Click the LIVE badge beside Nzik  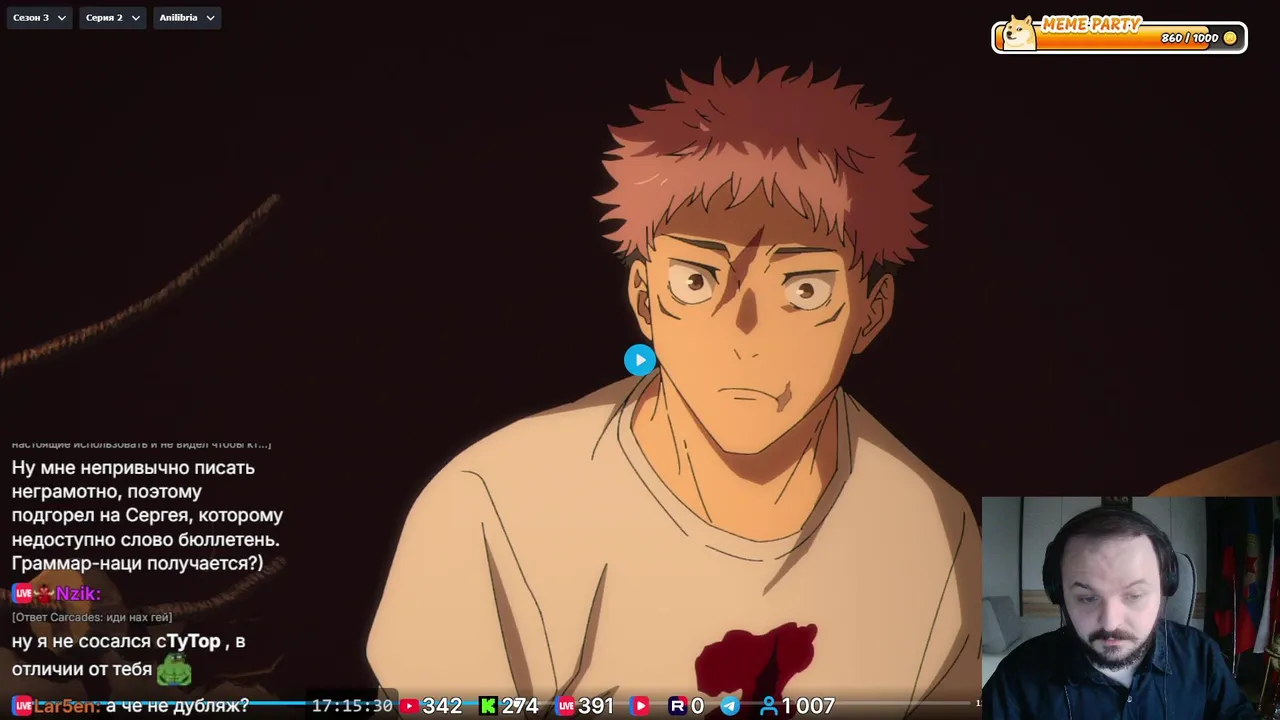(x=22, y=594)
